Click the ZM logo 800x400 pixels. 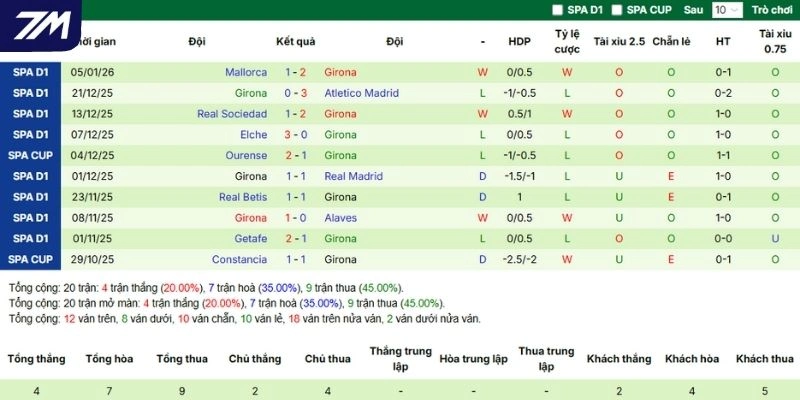pyautogui.click(x=40, y=25)
